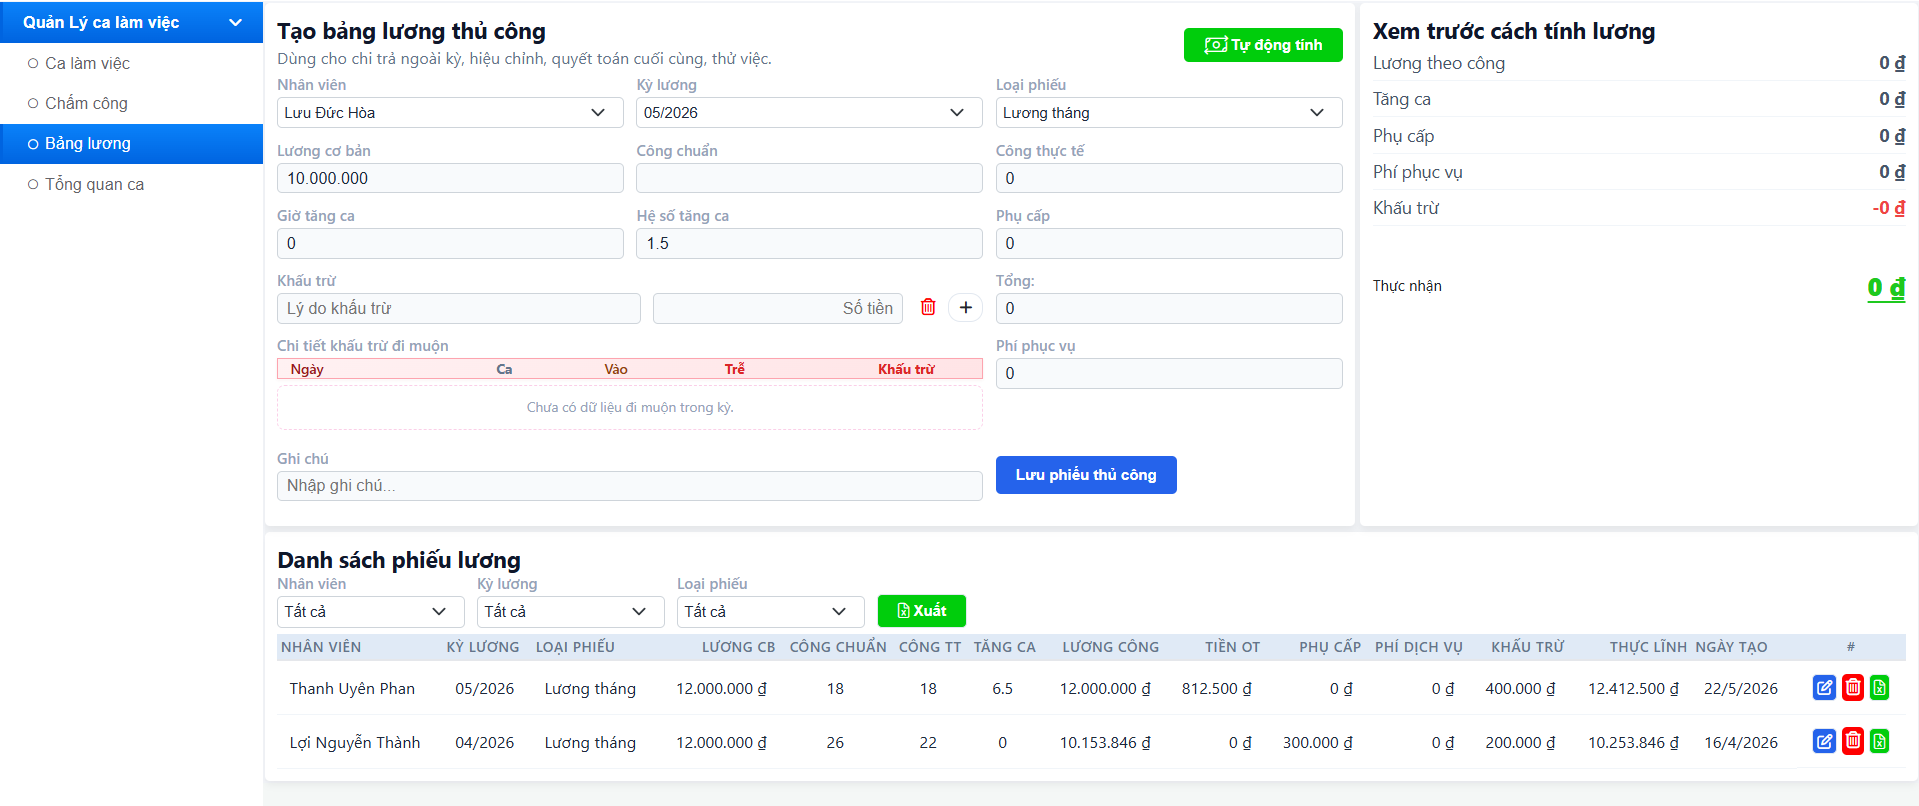This screenshot has height=806, width=1919.
Task: Focus Số tiền deduction amount field
Action: pyautogui.click(x=777, y=308)
